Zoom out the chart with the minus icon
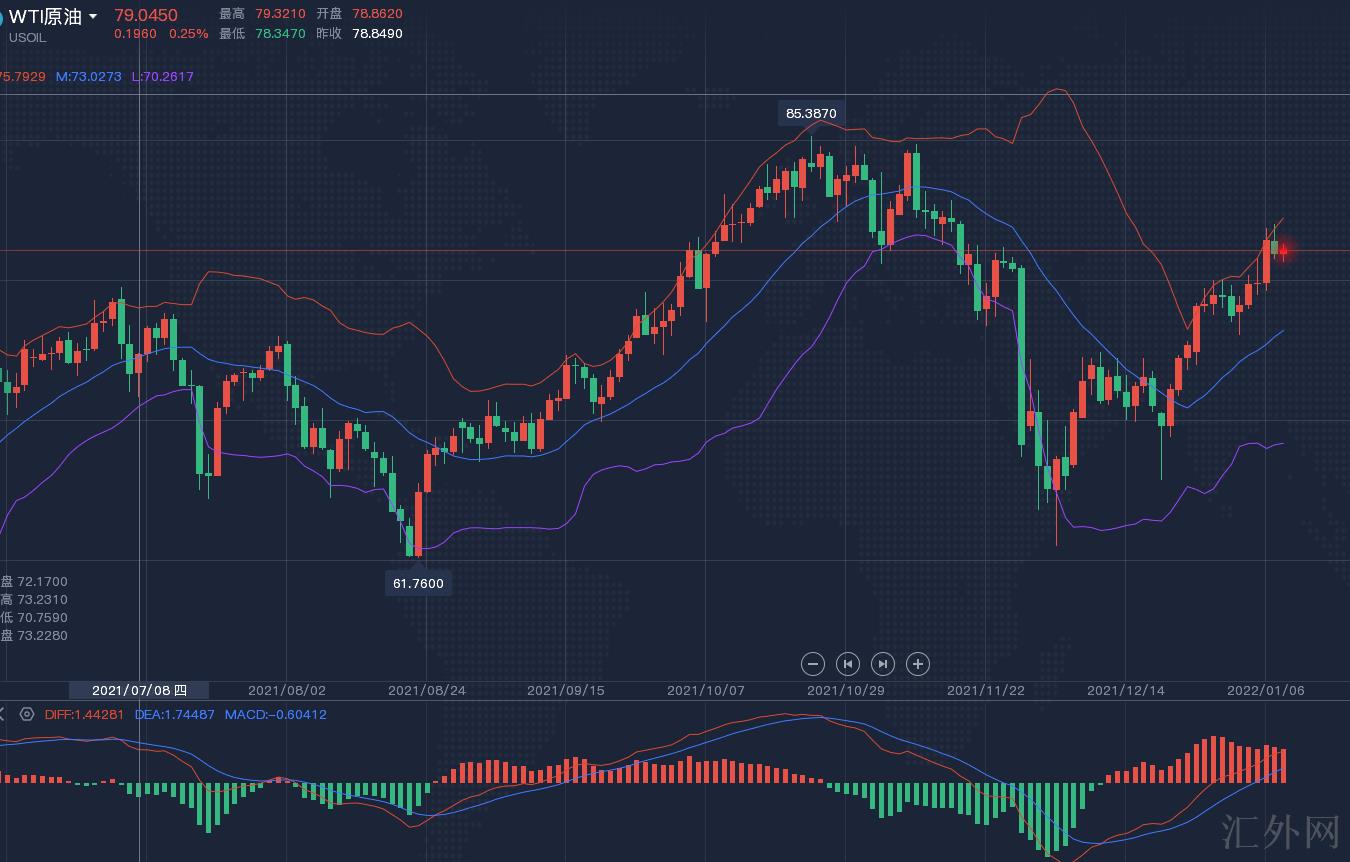The image size is (1350, 862). click(813, 664)
